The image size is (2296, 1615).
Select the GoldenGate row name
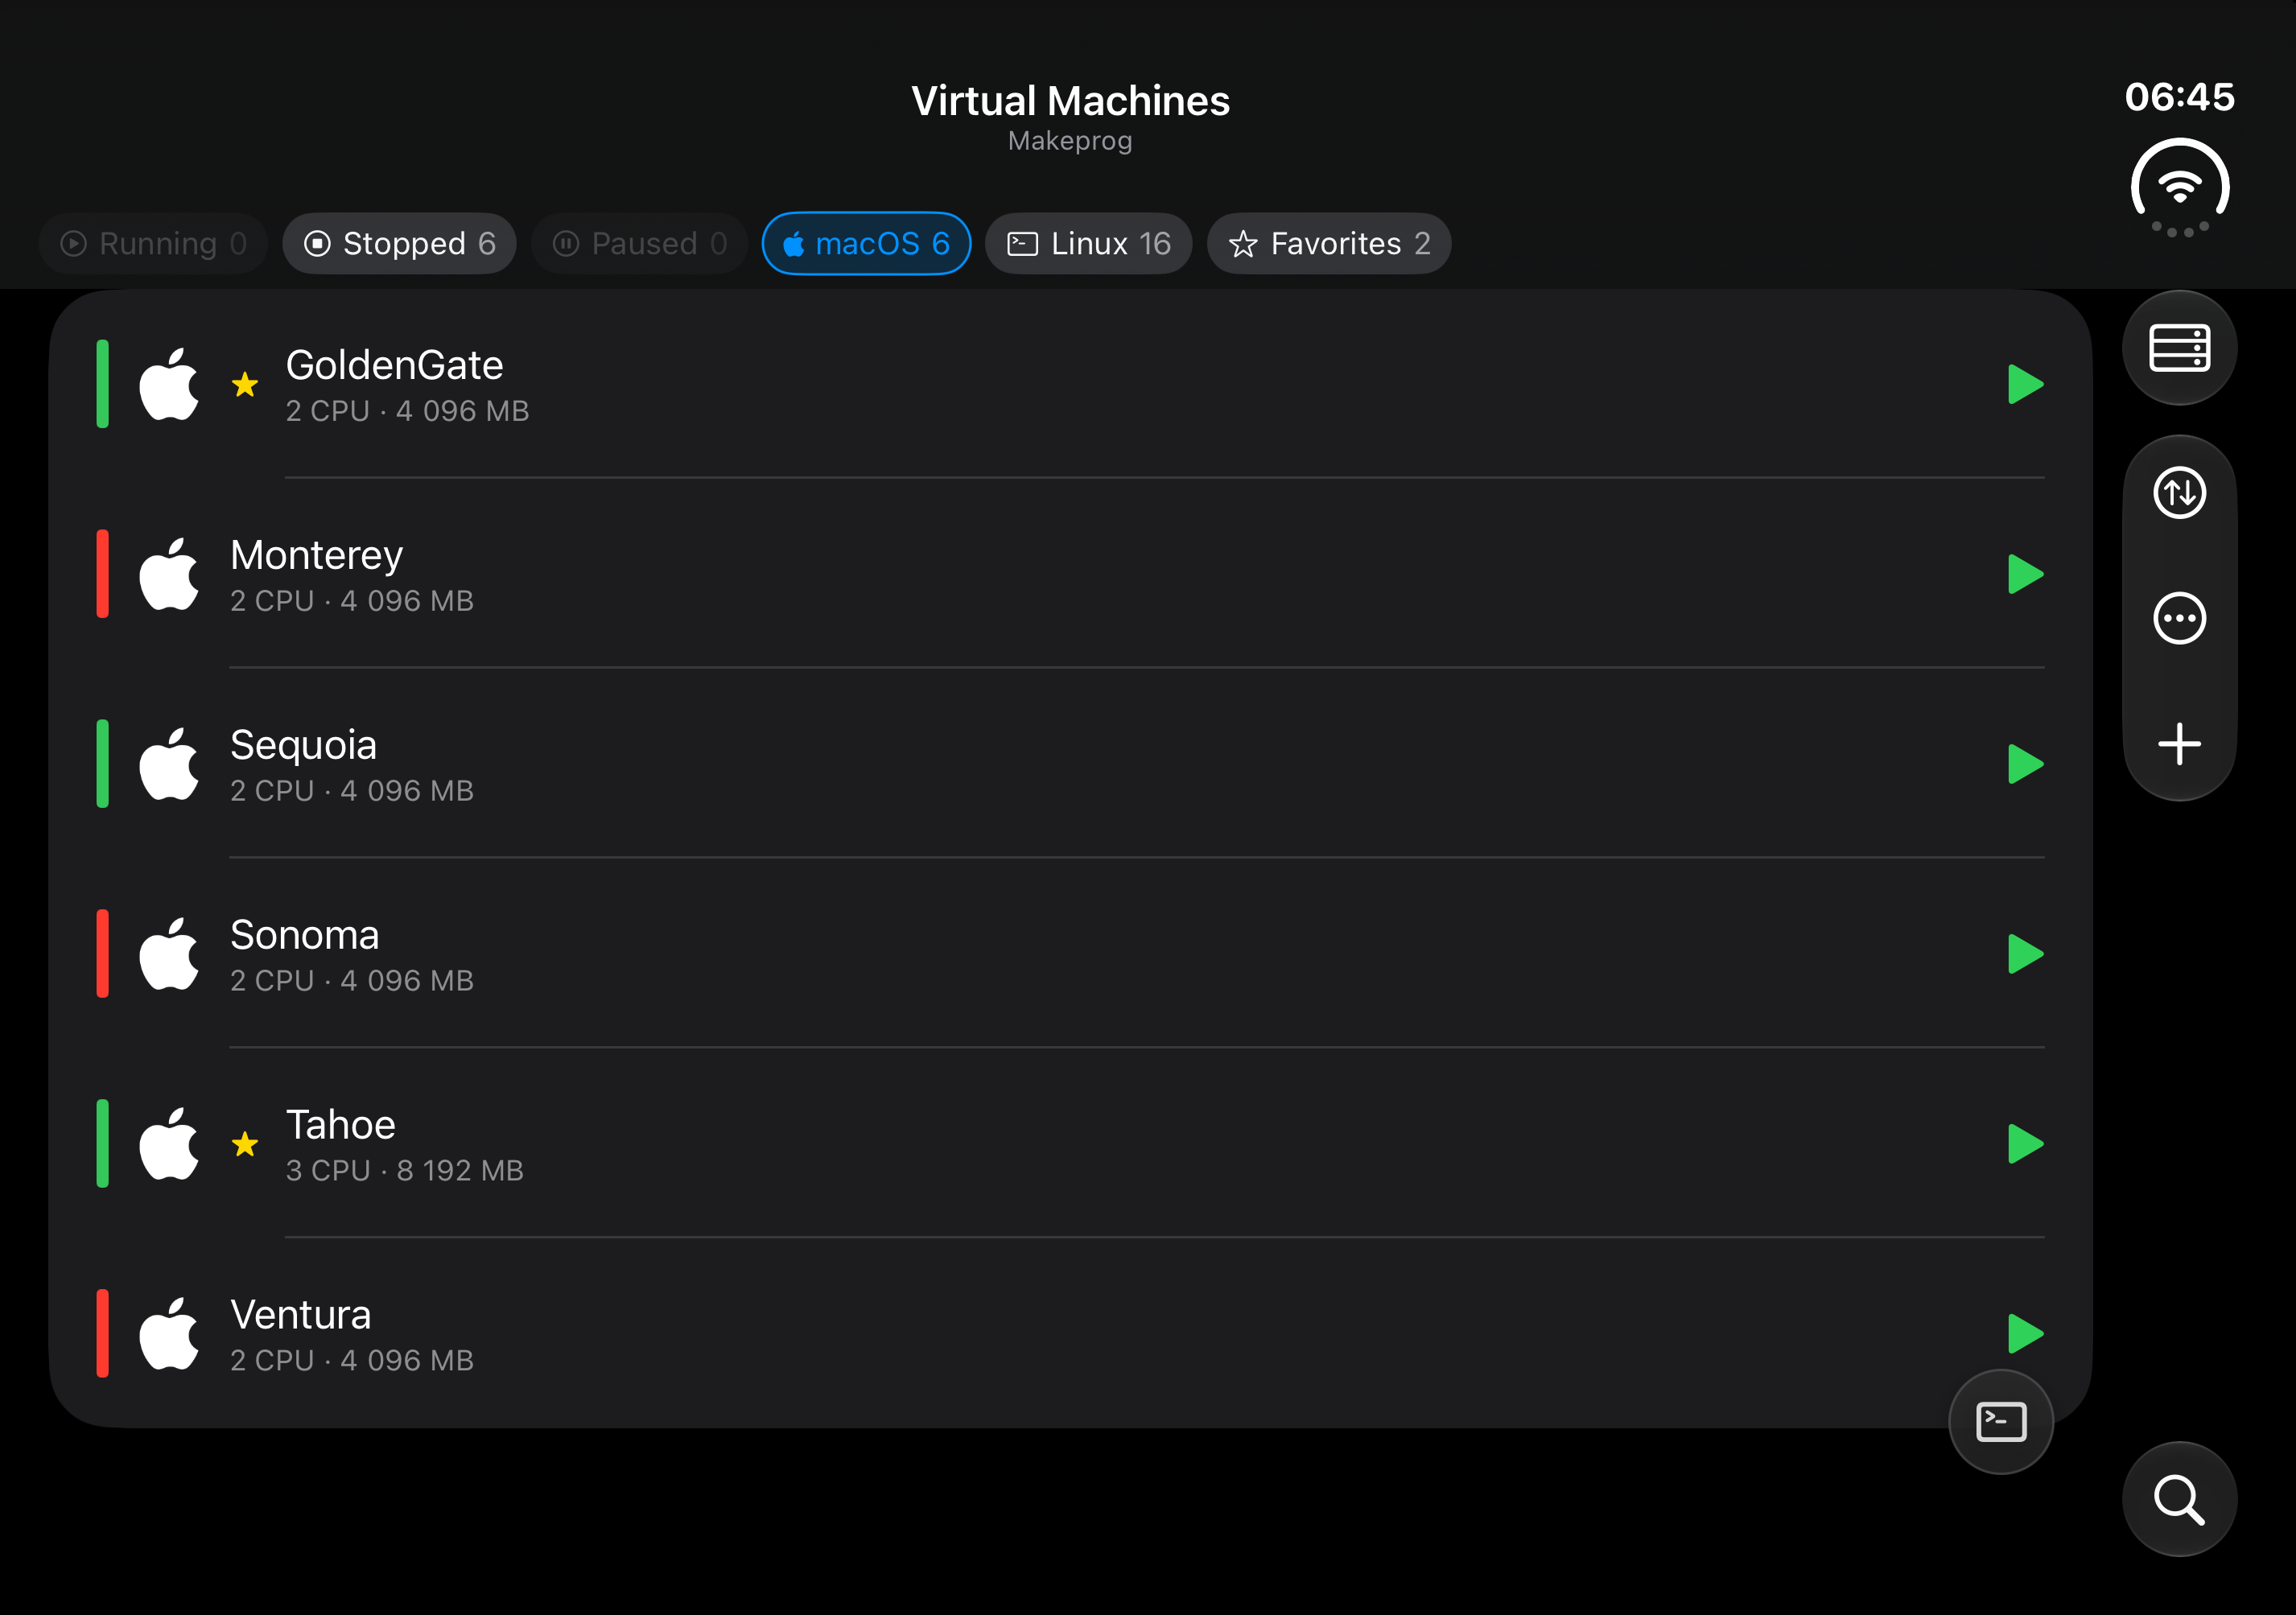pos(394,365)
